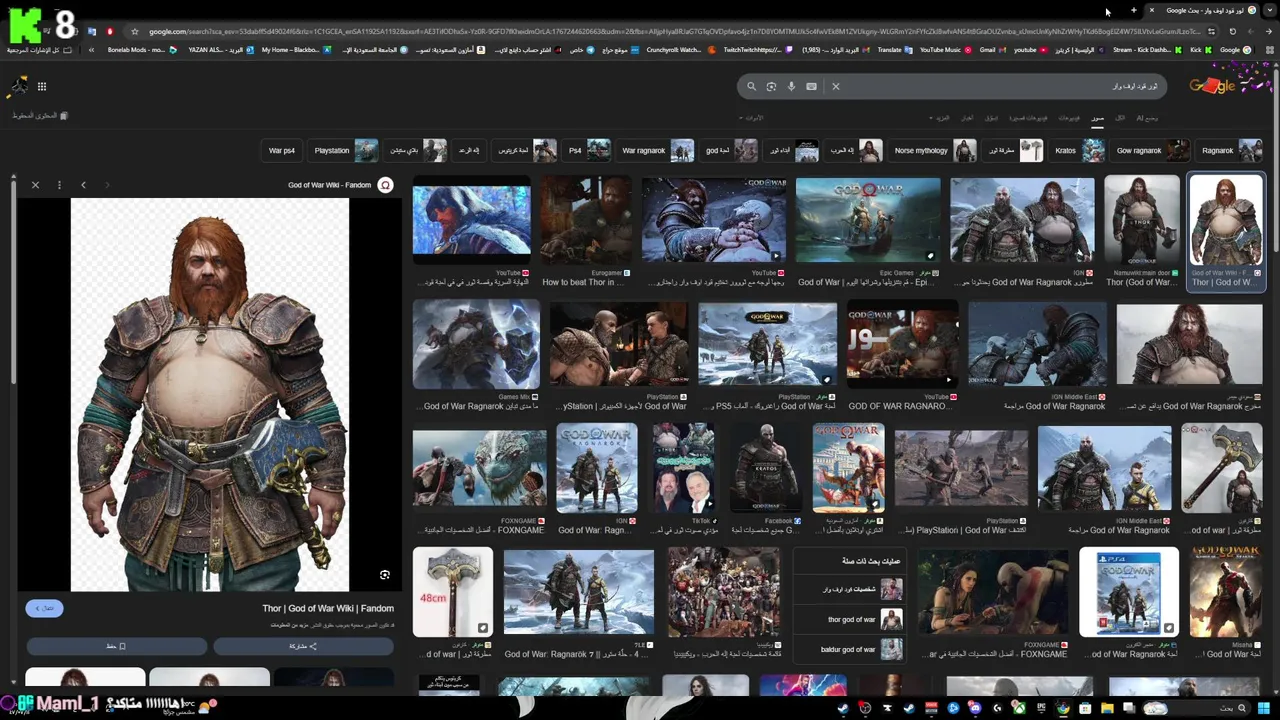The image size is (1280, 720).
Task: Click the Save button in preview panel
Action: pos(116,646)
